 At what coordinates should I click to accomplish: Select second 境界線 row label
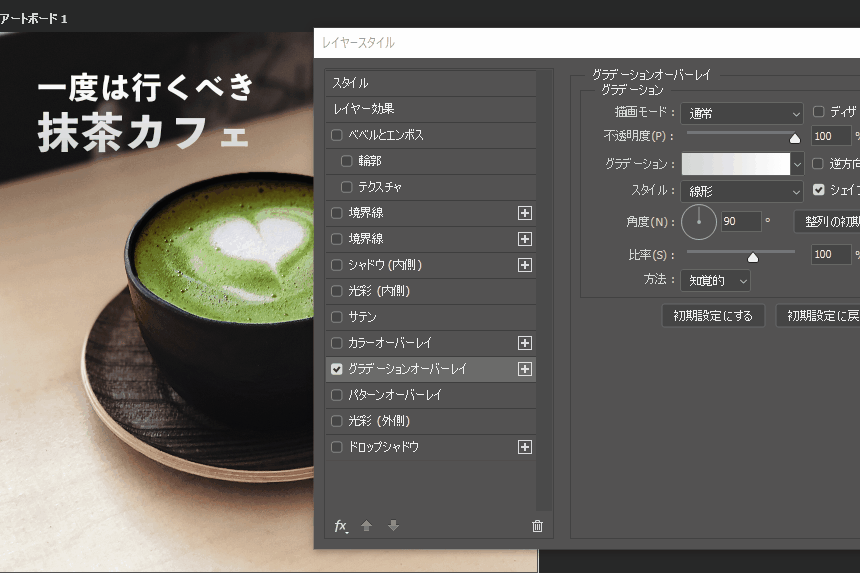pyautogui.click(x=366, y=239)
